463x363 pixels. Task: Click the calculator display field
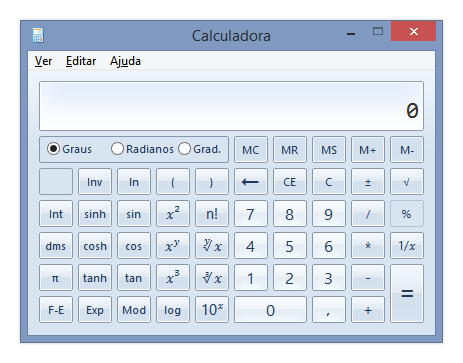231,106
